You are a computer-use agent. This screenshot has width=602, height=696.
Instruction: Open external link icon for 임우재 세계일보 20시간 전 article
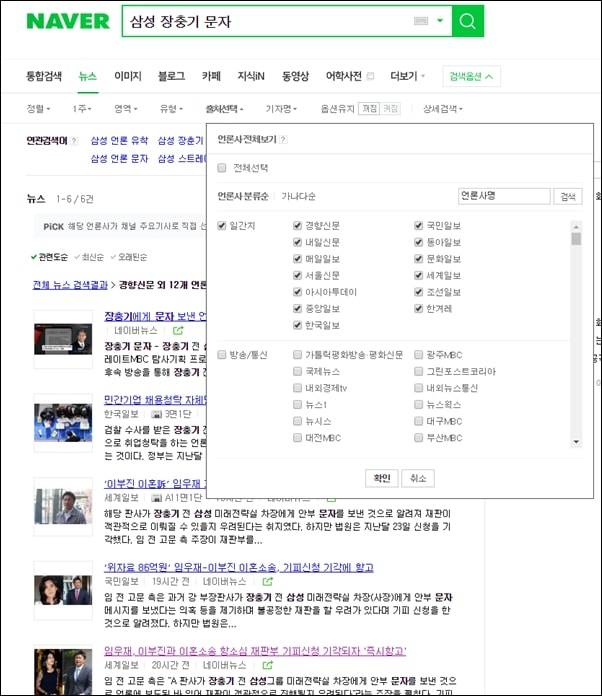pos(267,665)
